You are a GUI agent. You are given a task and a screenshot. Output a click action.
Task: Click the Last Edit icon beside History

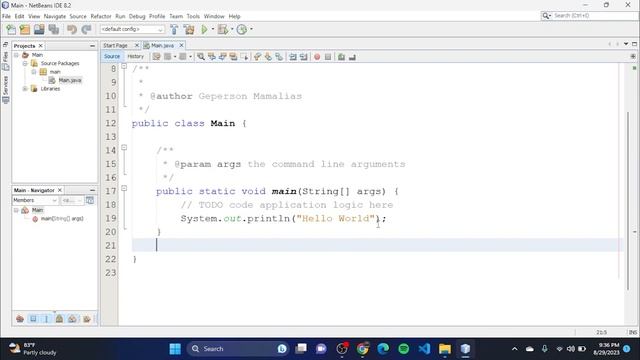pos(156,57)
